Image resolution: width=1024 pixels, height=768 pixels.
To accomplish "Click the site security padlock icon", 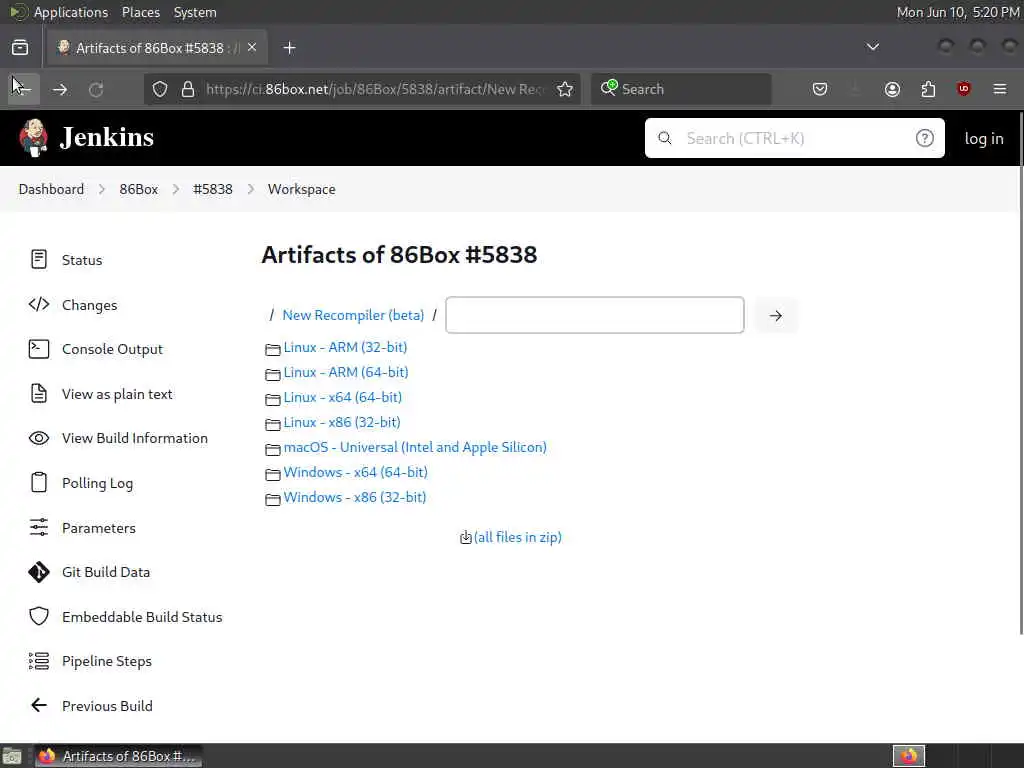I will [x=188, y=89].
